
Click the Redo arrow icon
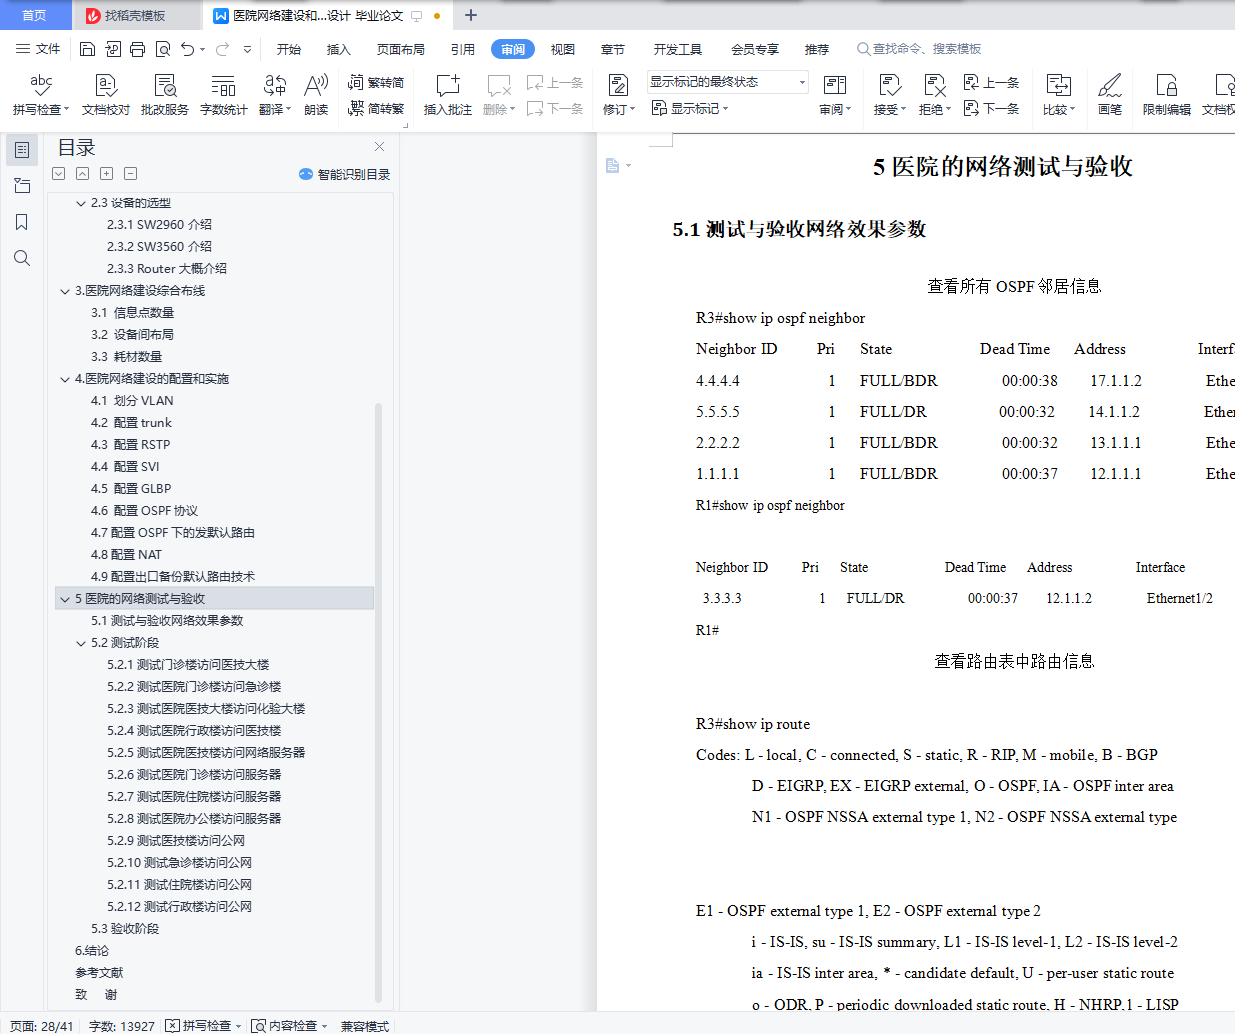(x=222, y=49)
